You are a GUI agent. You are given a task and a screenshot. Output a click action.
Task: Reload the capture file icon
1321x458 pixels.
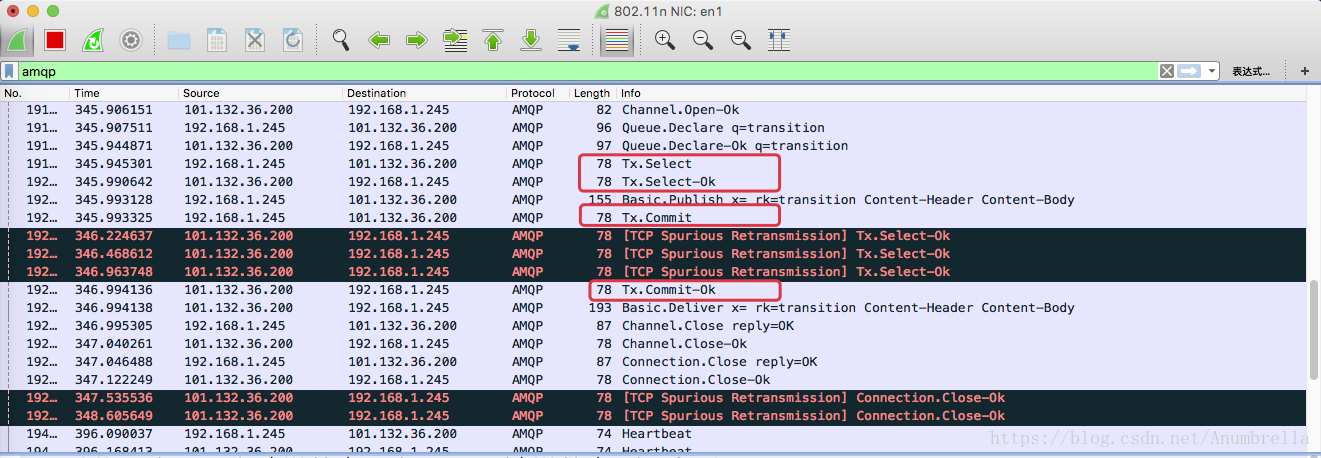tap(293, 40)
